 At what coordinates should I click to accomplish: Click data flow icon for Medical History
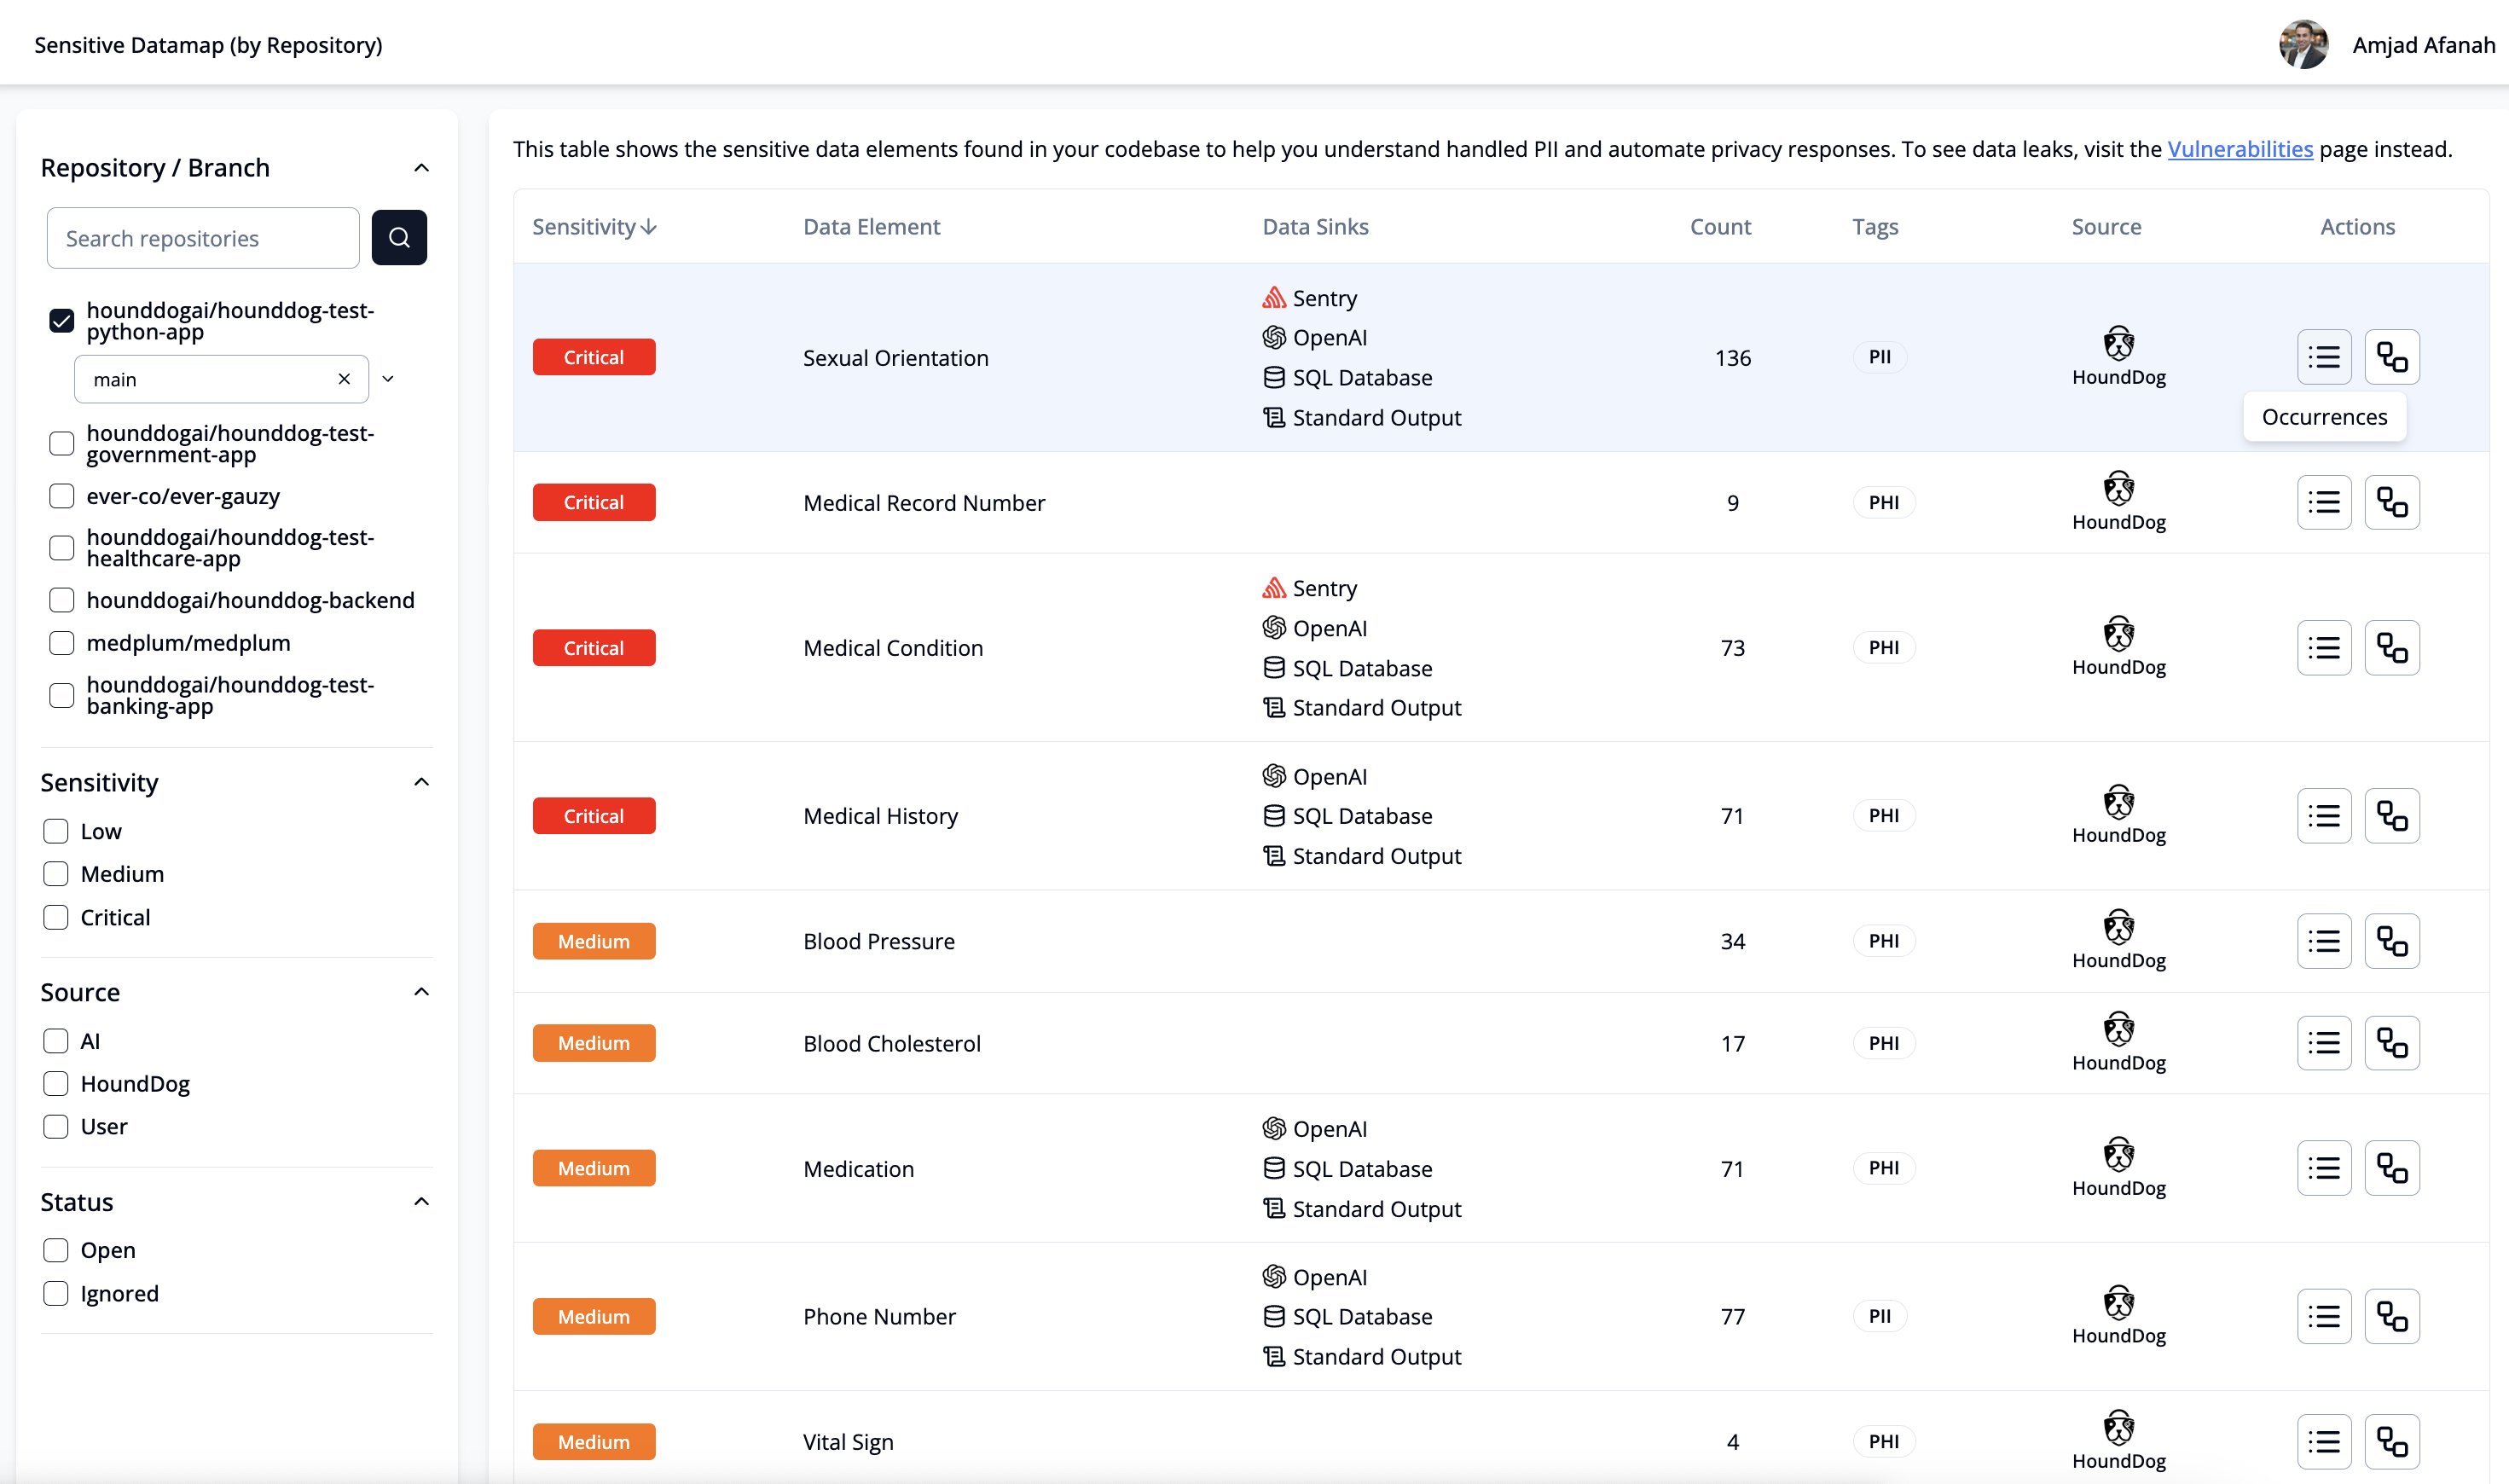[2391, 816]
